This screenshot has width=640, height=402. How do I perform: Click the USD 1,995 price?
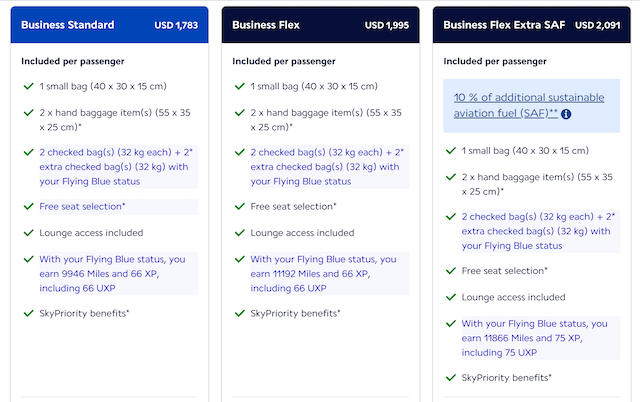pos(389,23)
